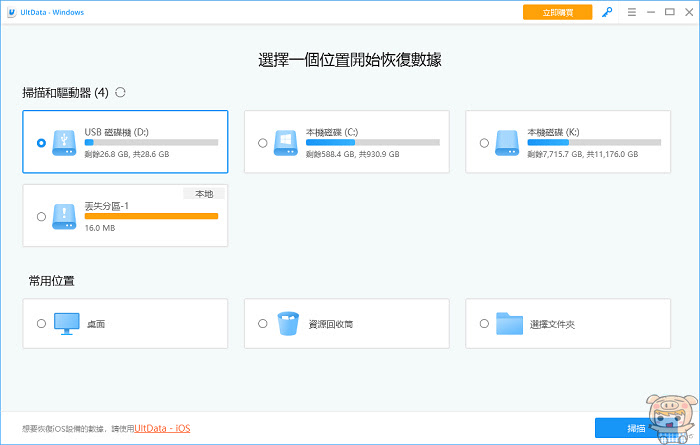The height and width of the screenshot is (445, 700).
Task: Close the UltData window
Action: pyautogui.click(x=689, y=12)
